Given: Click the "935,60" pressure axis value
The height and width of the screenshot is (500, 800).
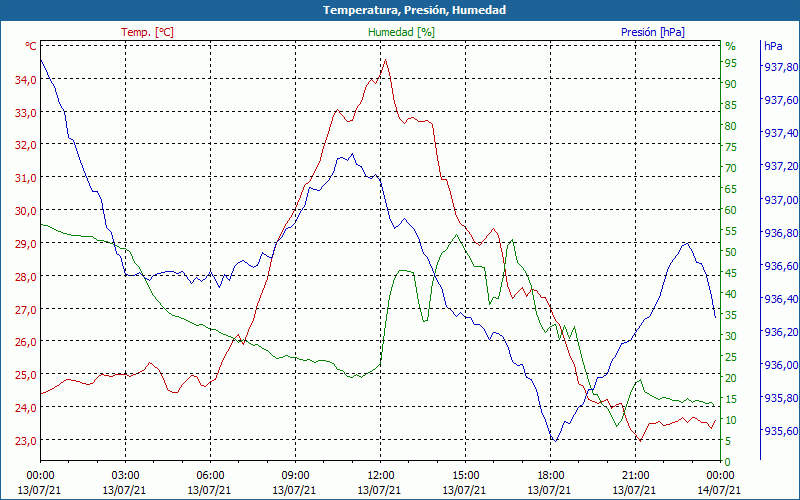Looking at the screenshot, I should pyautogui.click(x=781, y=431).
